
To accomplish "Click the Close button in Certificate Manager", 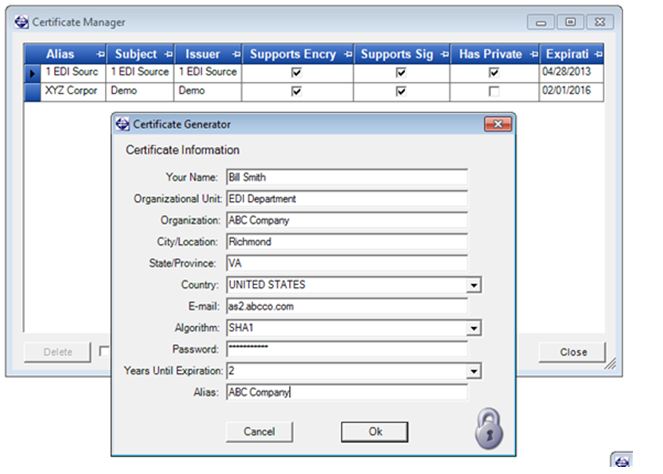I will 573,352.
